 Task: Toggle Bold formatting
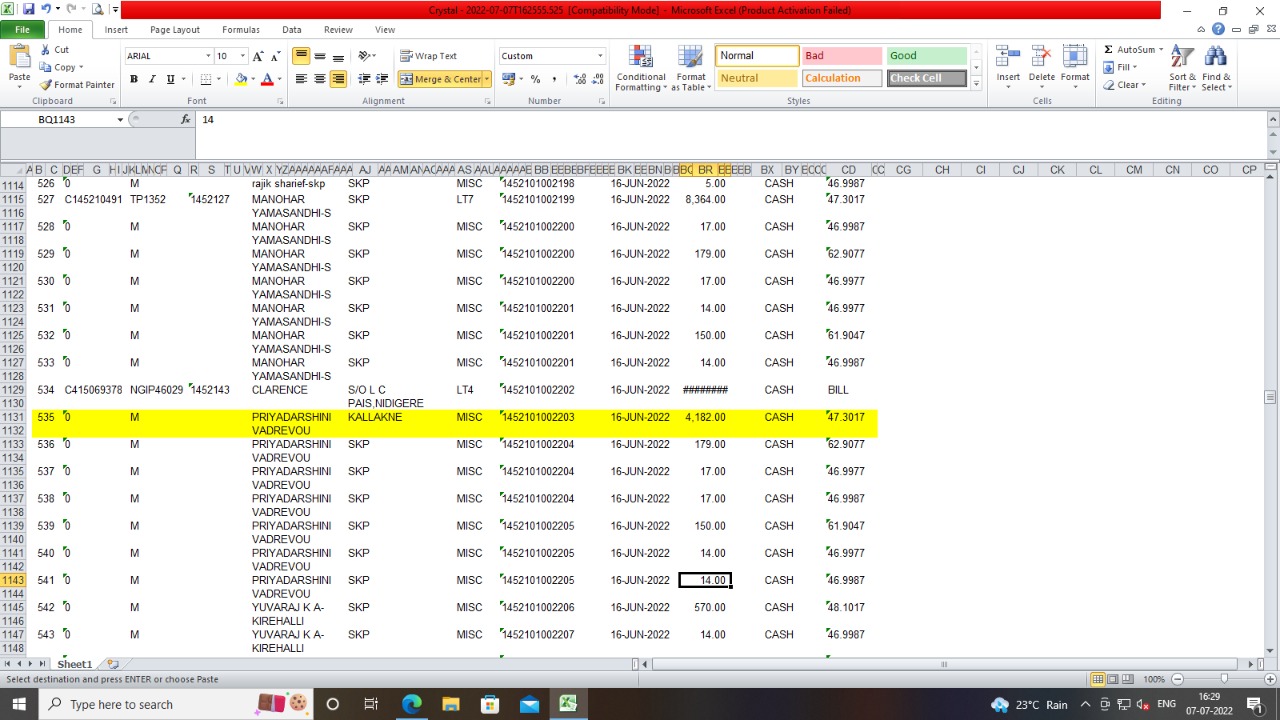click(133, 79)
